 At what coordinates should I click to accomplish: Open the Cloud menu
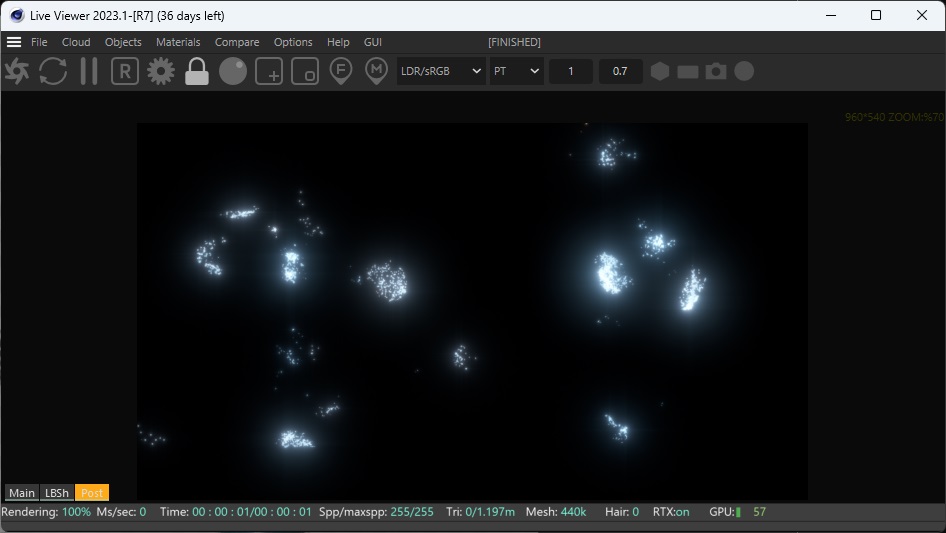76,42
